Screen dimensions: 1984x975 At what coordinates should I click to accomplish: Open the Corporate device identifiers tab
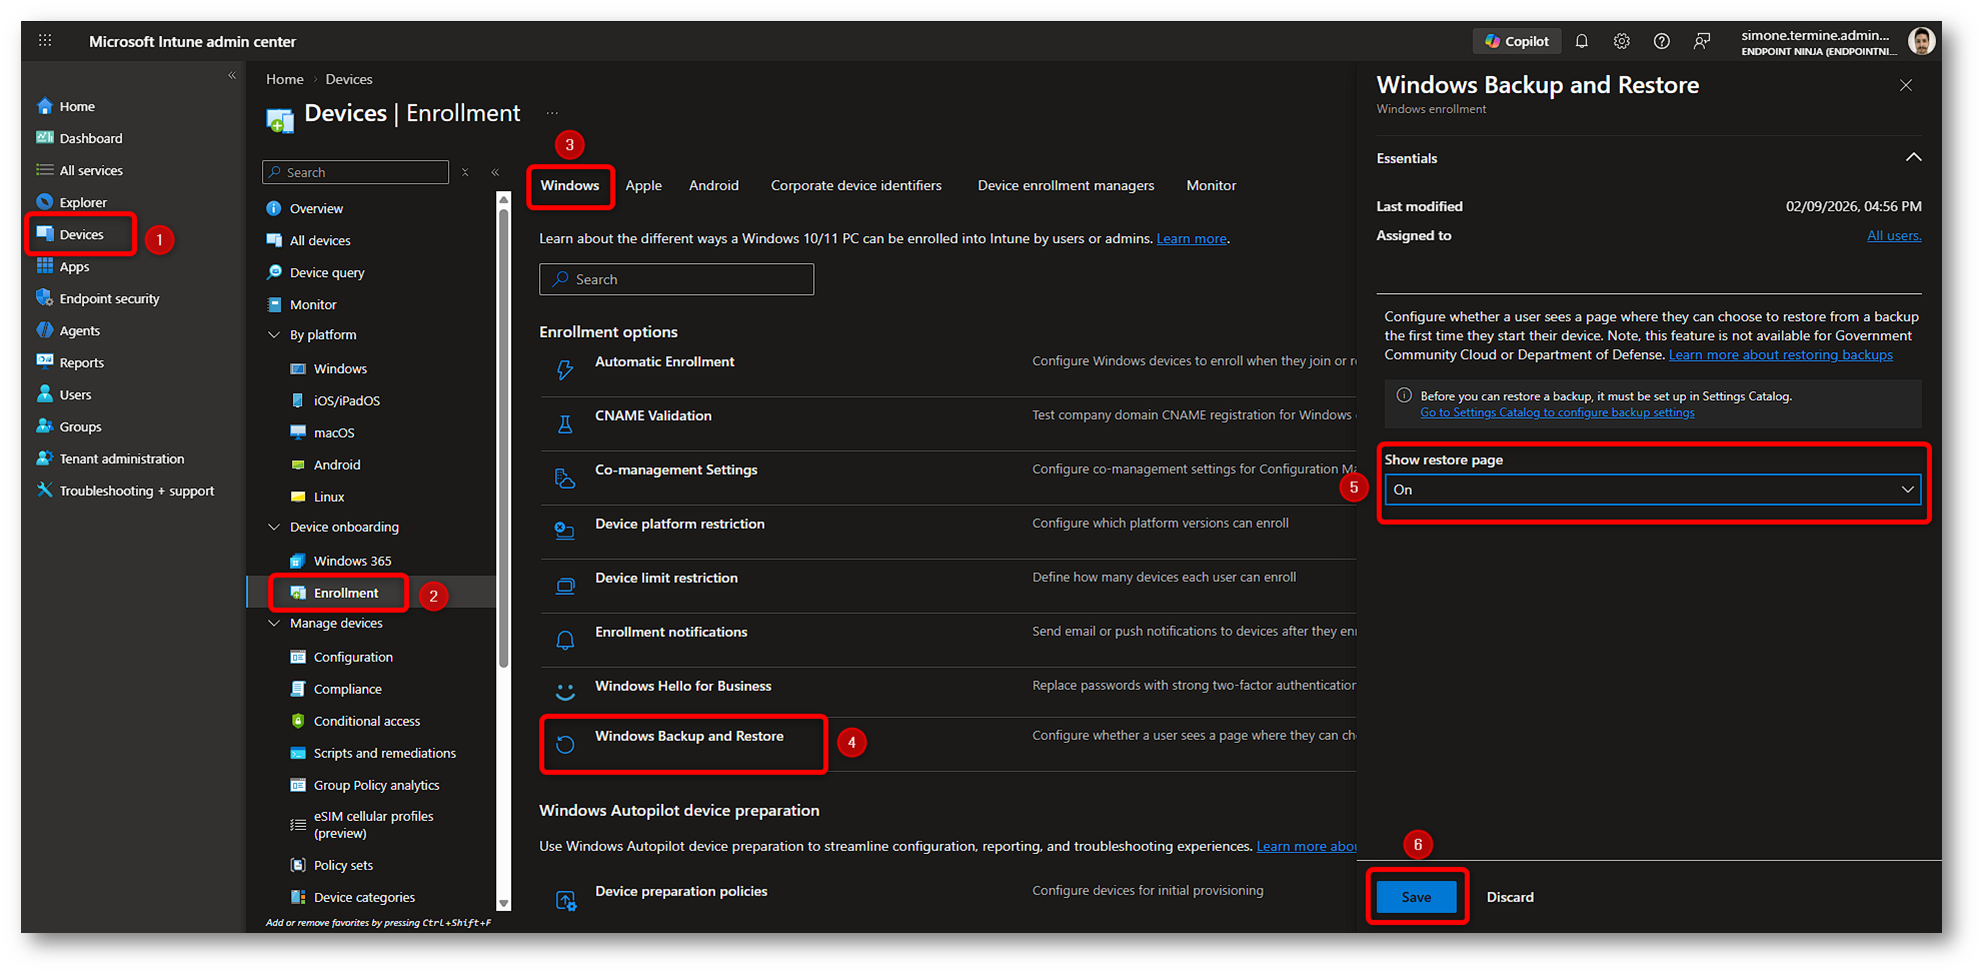[856, 185]
